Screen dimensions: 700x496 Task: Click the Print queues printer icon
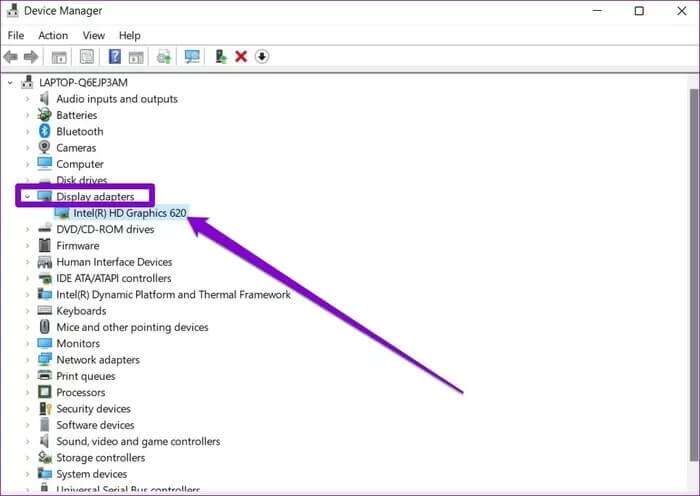(x=44, y=375)
